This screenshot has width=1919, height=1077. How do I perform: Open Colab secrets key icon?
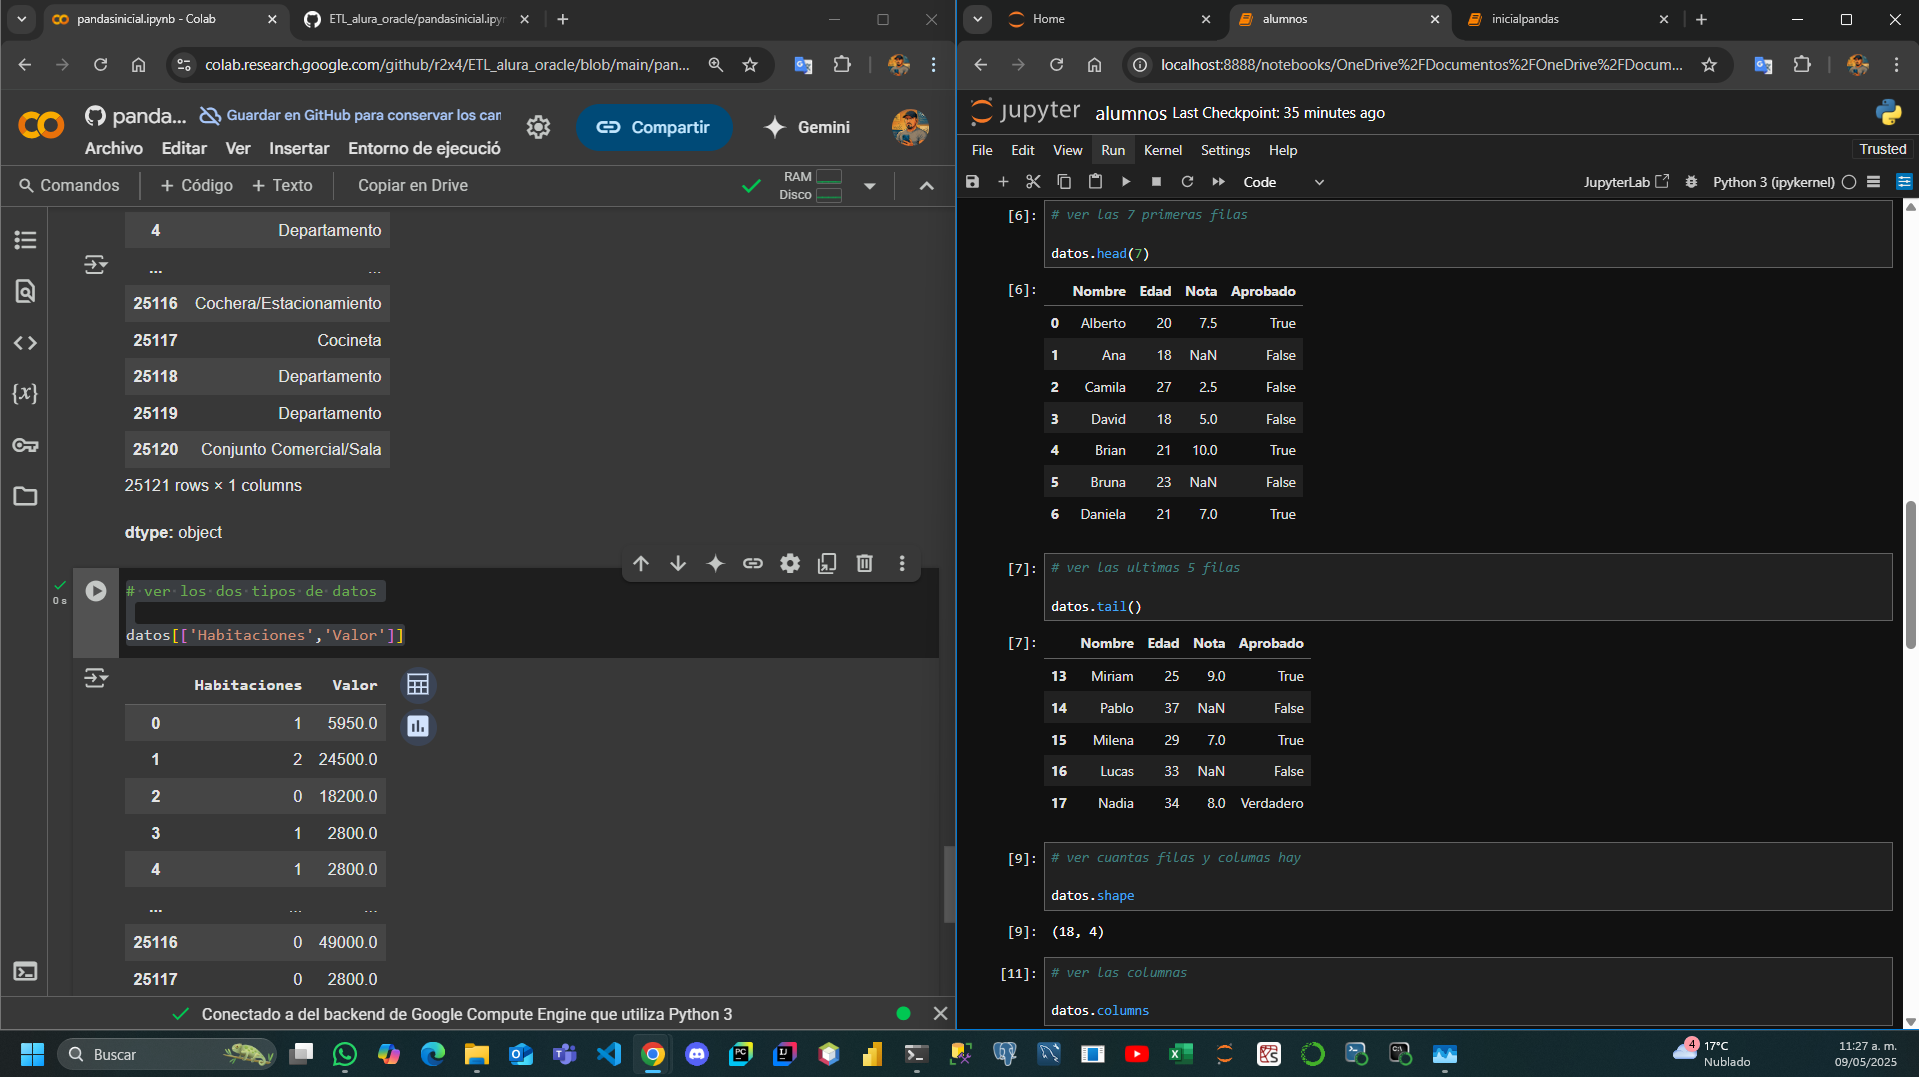tap(25, 445)
